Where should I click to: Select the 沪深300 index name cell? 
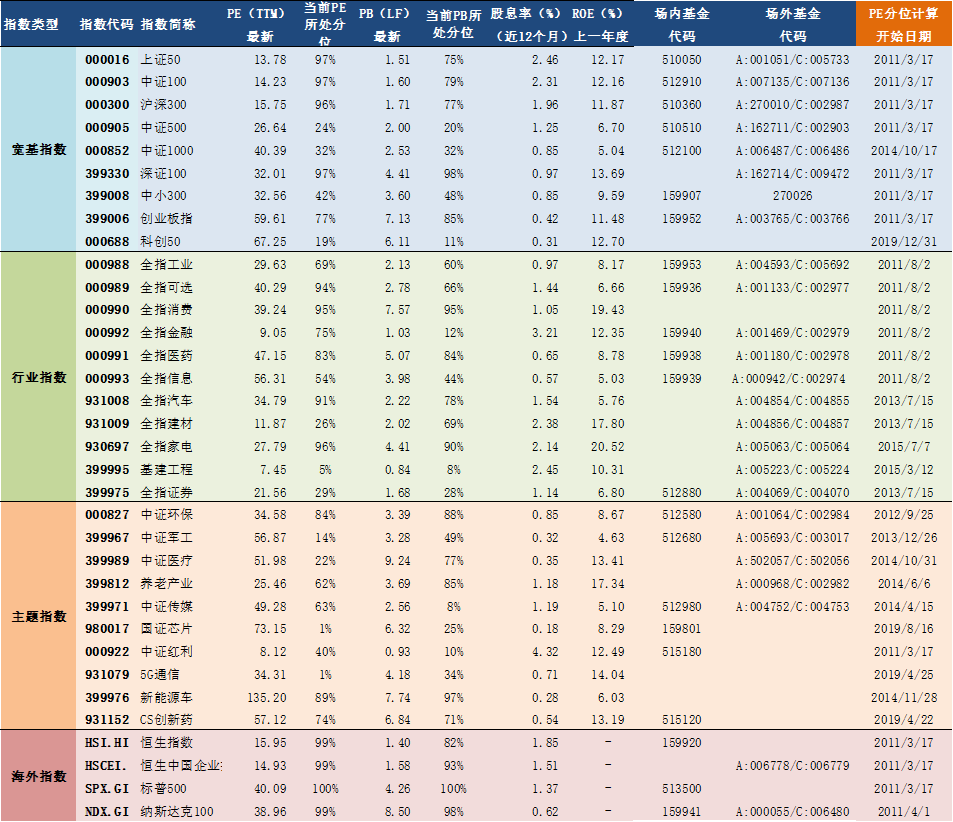(163, 105)
